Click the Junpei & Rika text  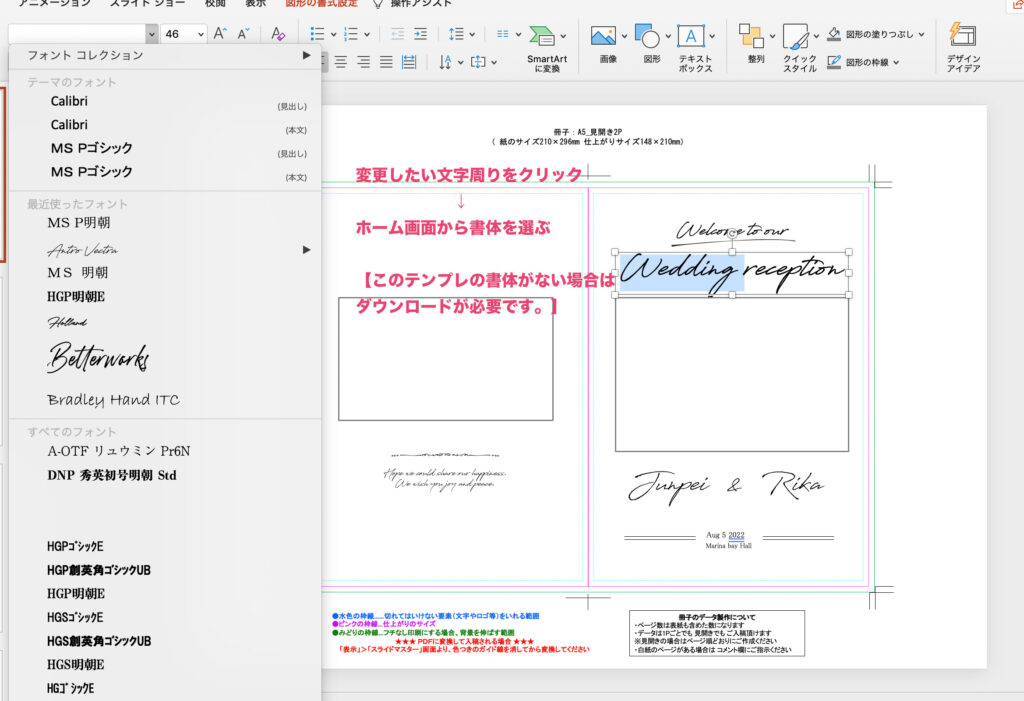coord(726,486)
